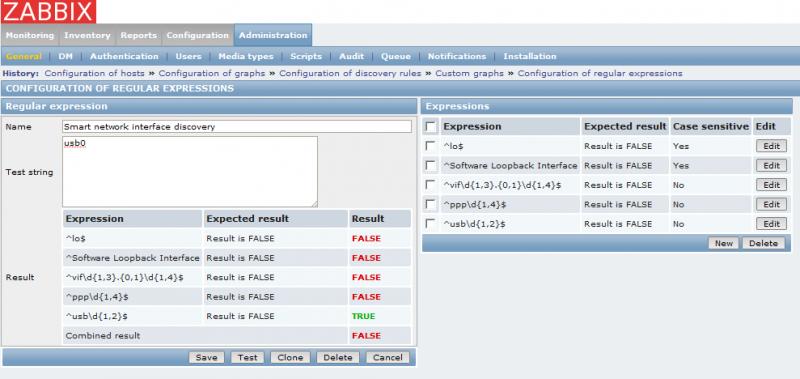Click the Name input field
The width and height of the screenshot is (800, 379).
237,127
